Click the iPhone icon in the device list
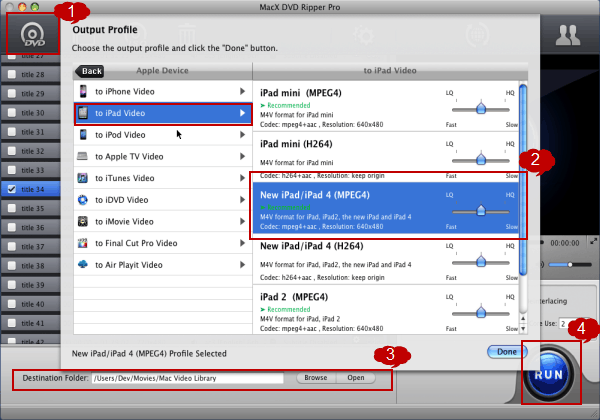This screenshot has width=600, height=420. pyautogui.click(x=83, y=91)
